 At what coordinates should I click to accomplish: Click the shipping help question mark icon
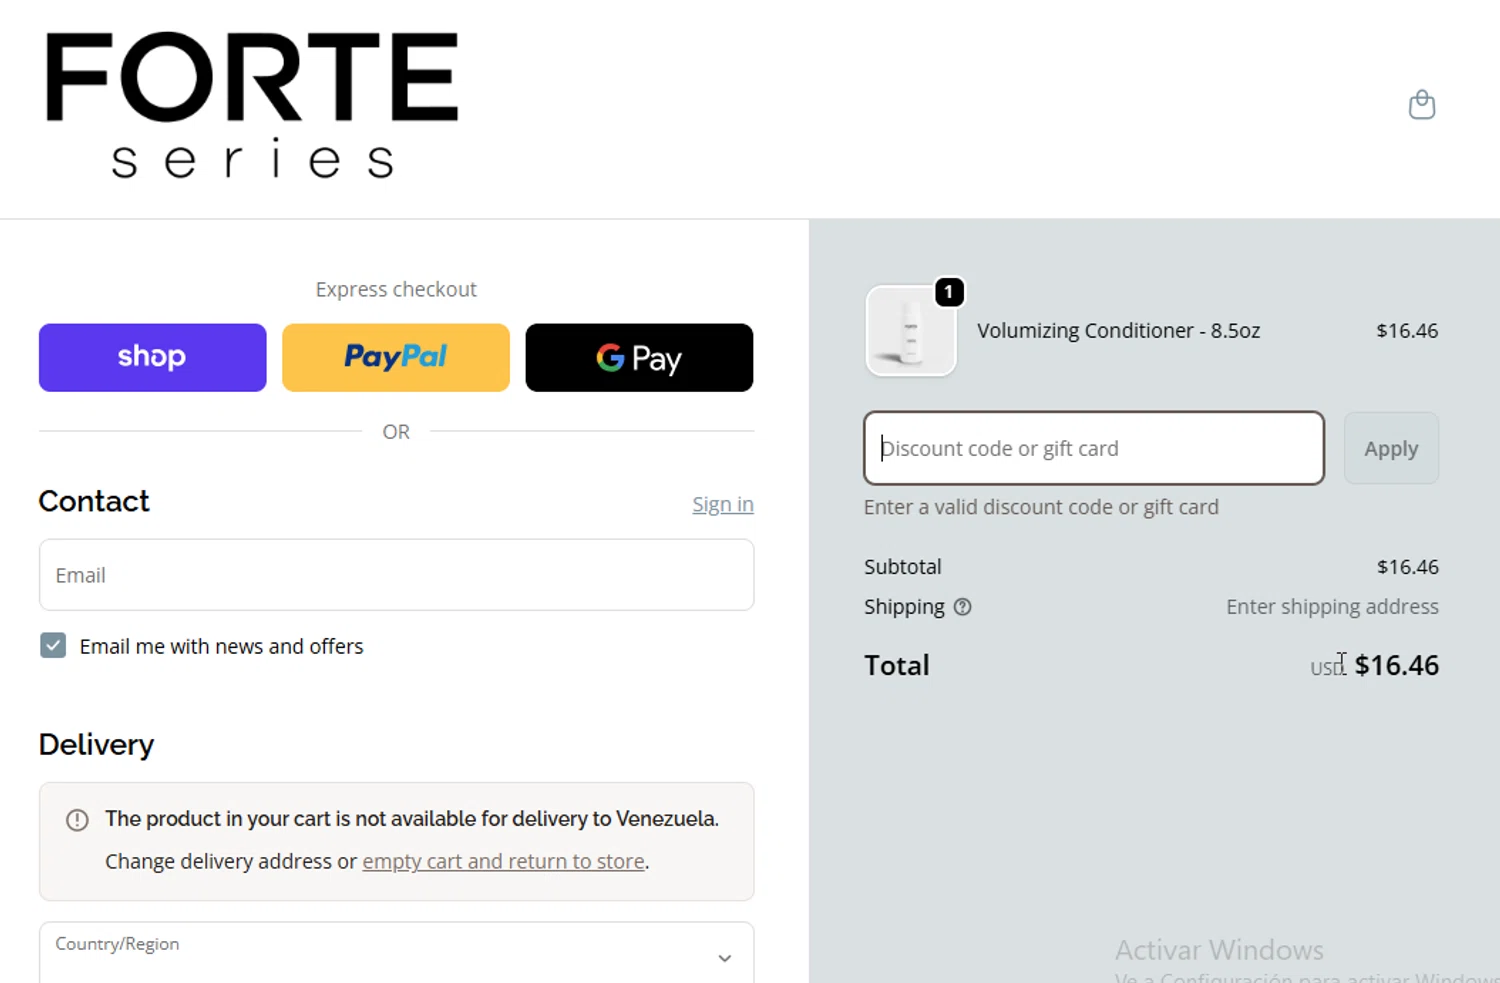click(962, 607)
